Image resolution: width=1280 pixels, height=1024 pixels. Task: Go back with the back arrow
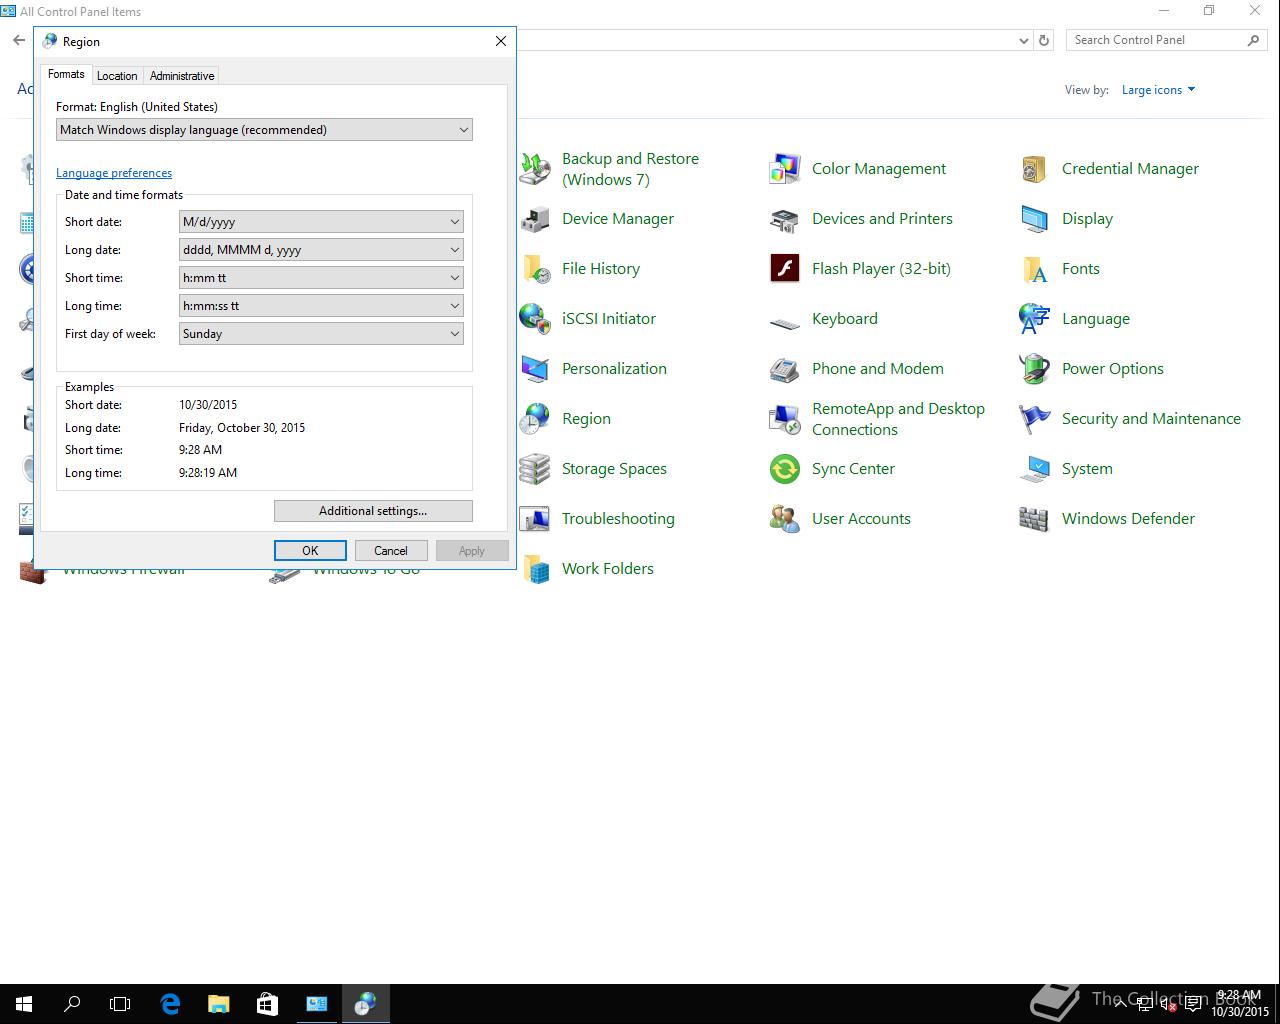coord(19,40)
